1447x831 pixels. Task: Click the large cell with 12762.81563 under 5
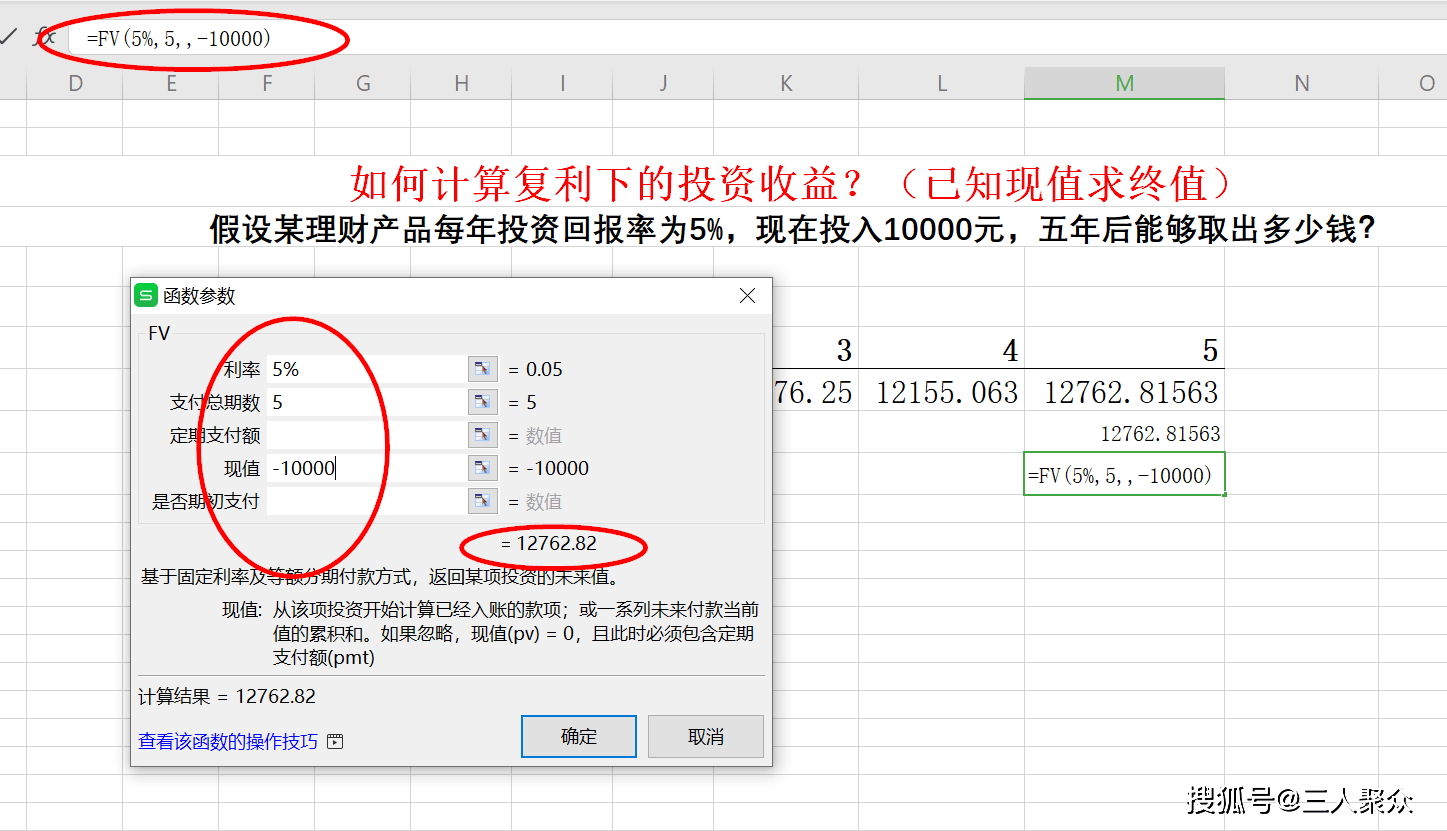[1125, 392]
